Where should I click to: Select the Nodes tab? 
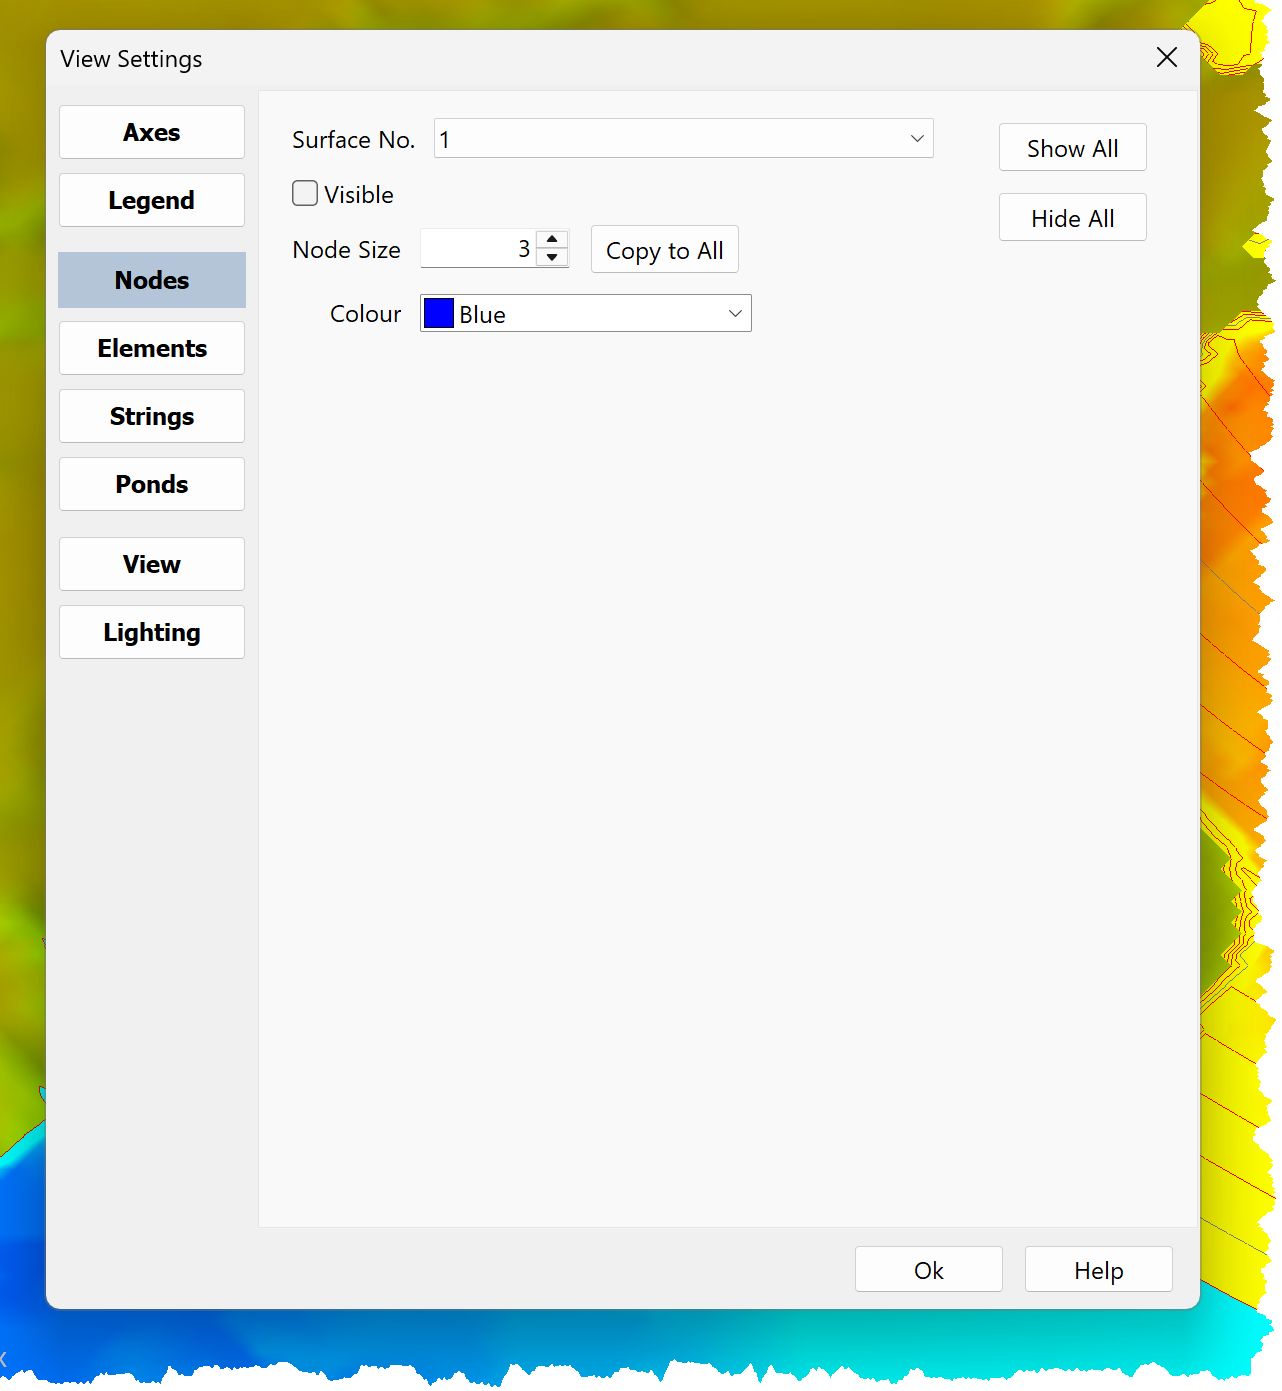pos(152,280)
